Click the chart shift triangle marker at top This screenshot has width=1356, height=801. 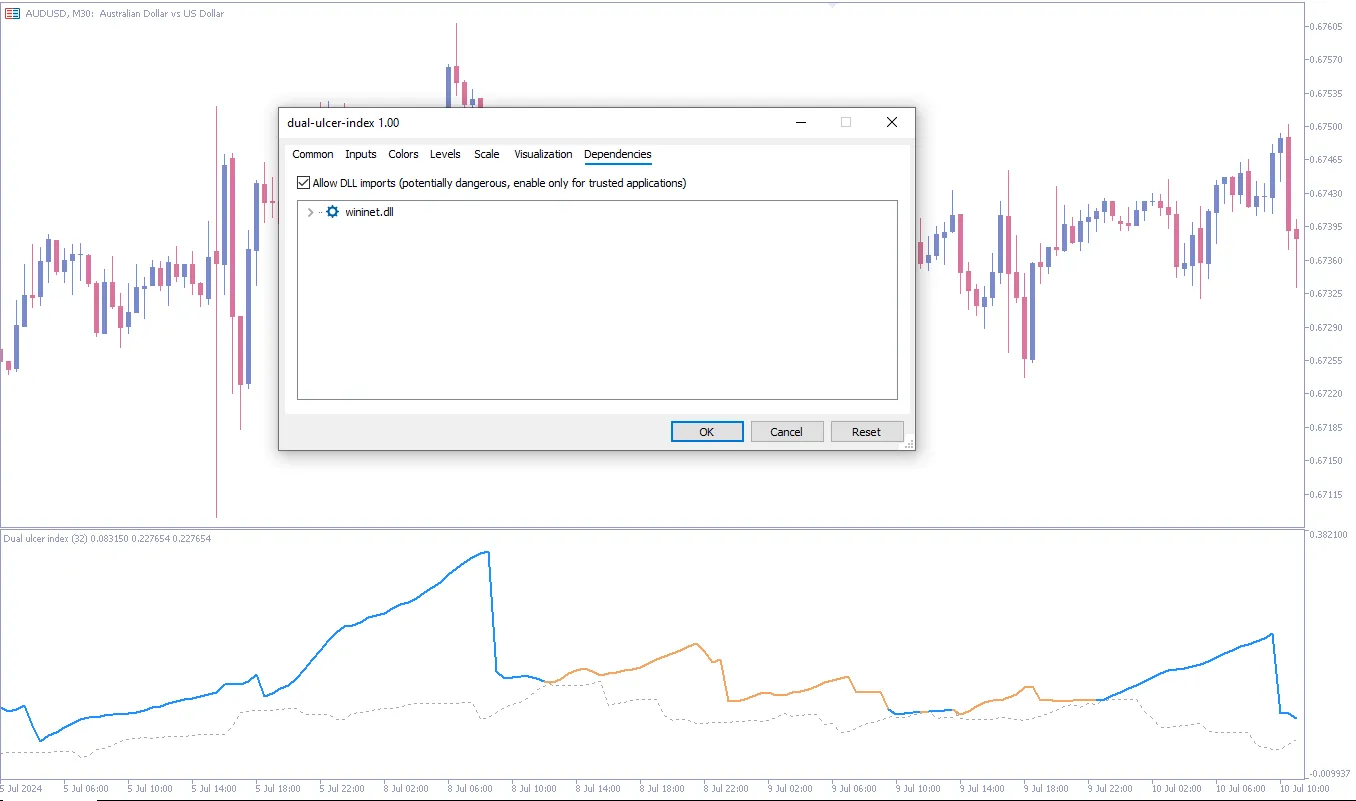tap(832, 5)
